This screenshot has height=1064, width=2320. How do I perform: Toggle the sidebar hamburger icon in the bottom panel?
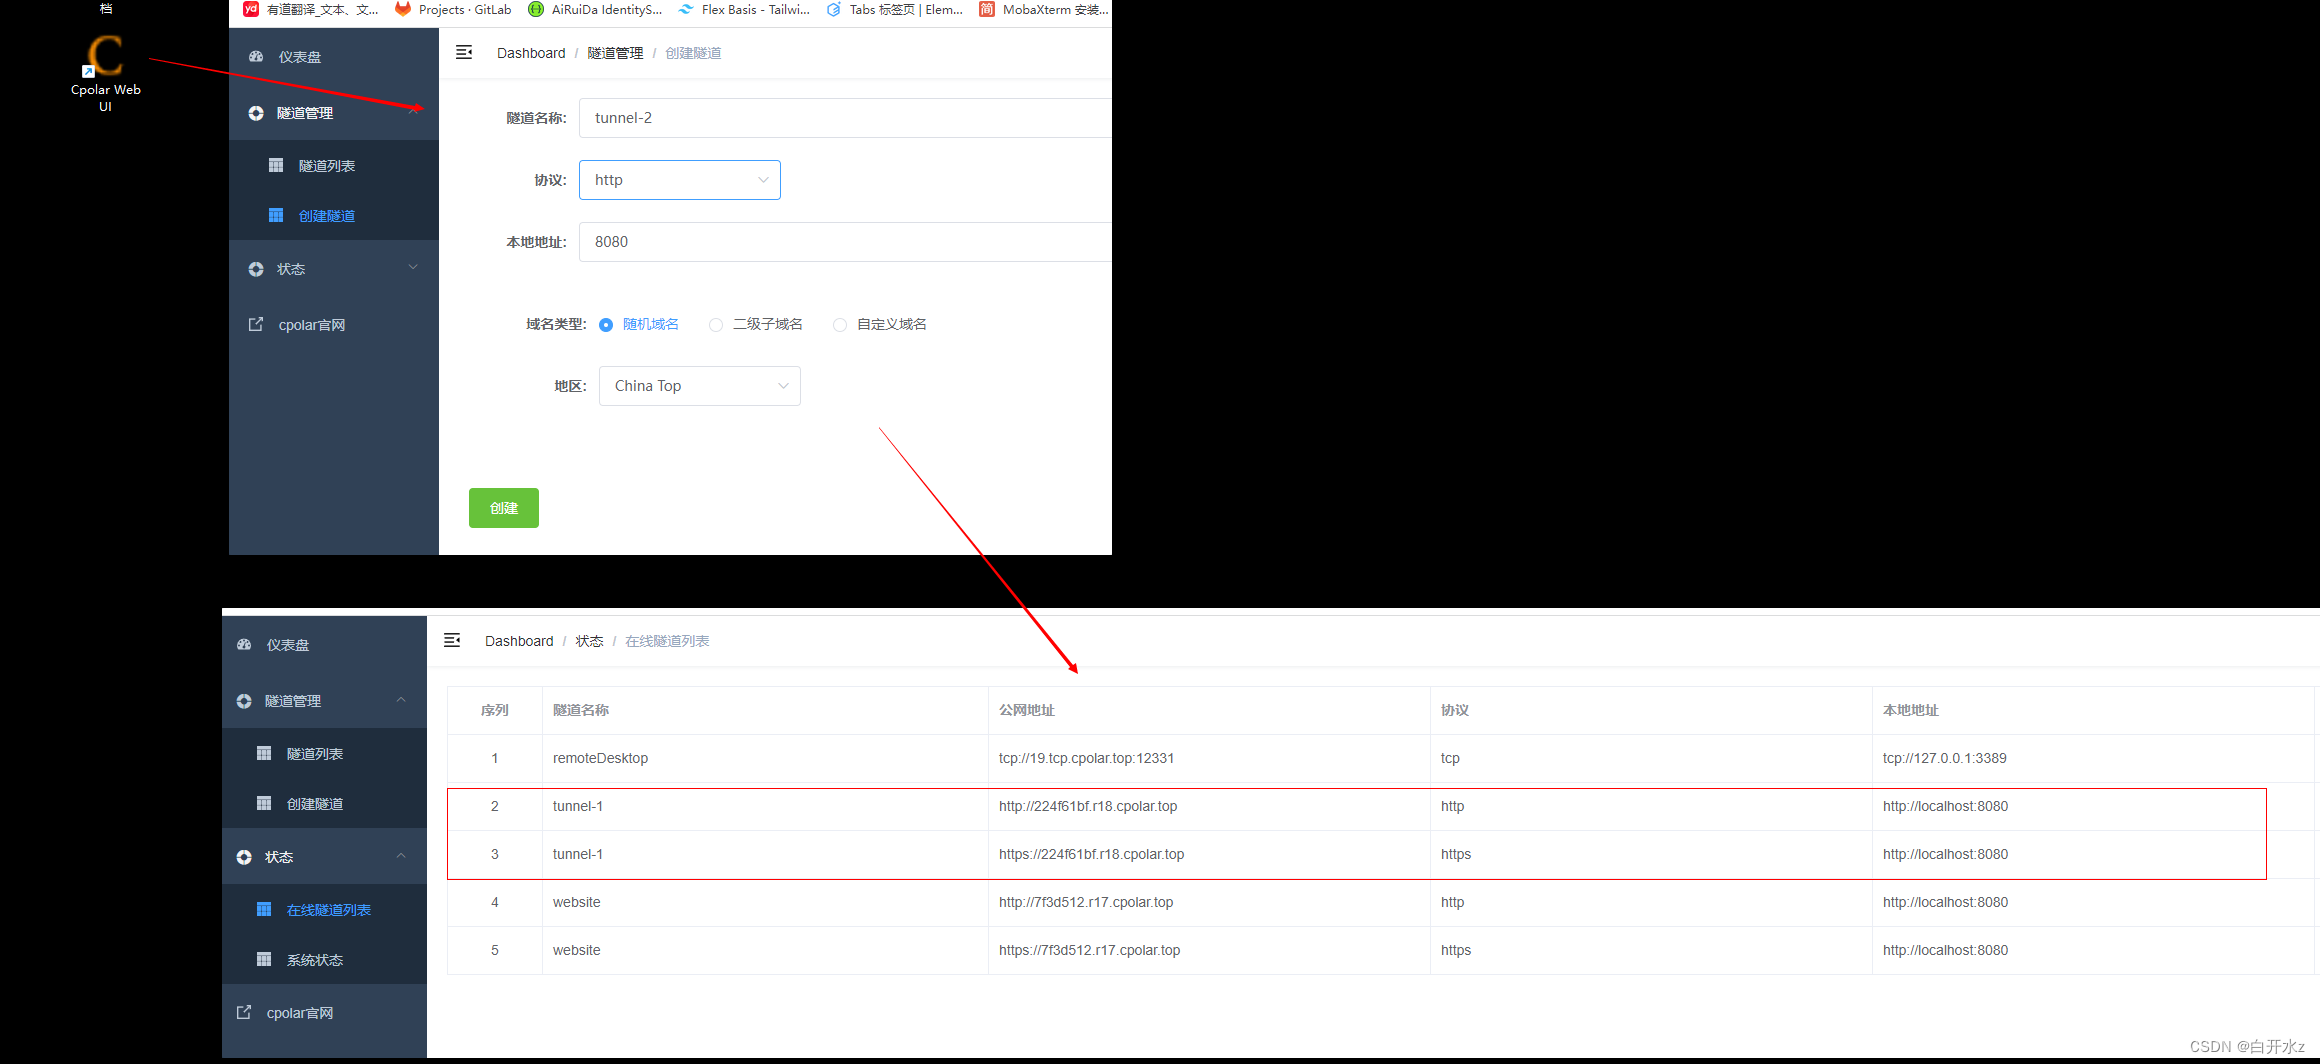coord(452,640)
